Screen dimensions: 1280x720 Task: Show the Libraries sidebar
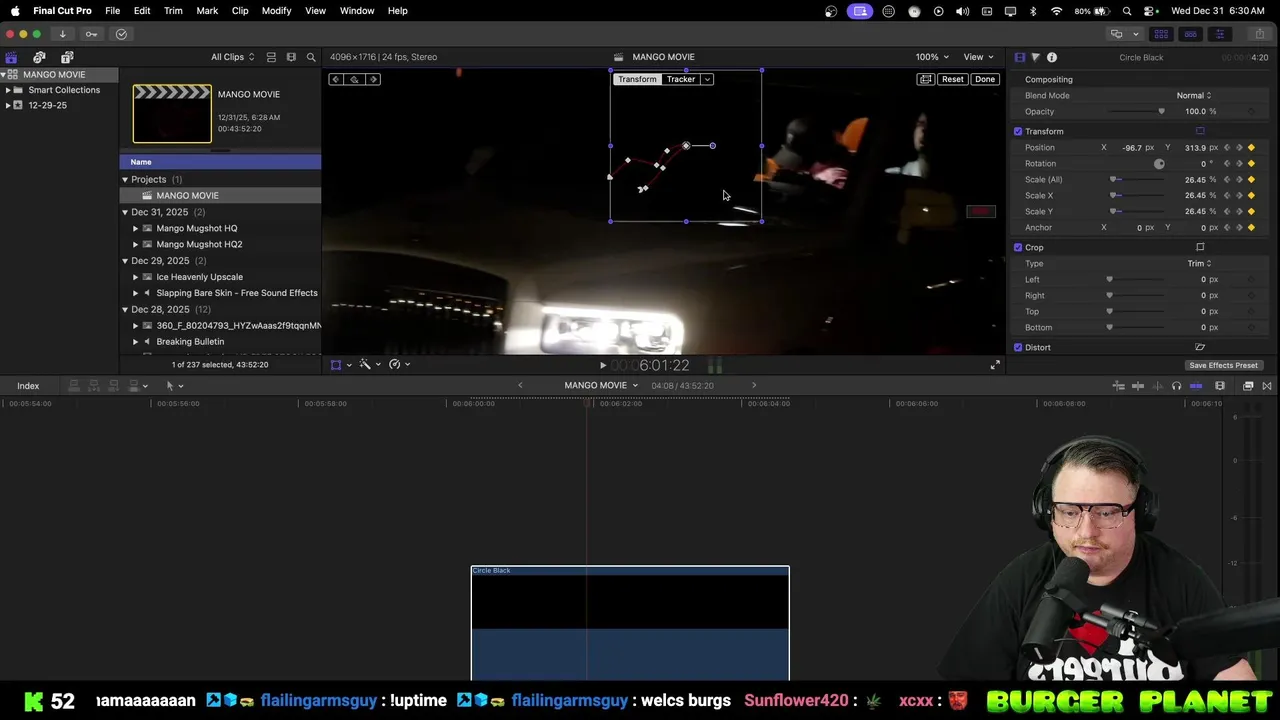coord(11,57)
